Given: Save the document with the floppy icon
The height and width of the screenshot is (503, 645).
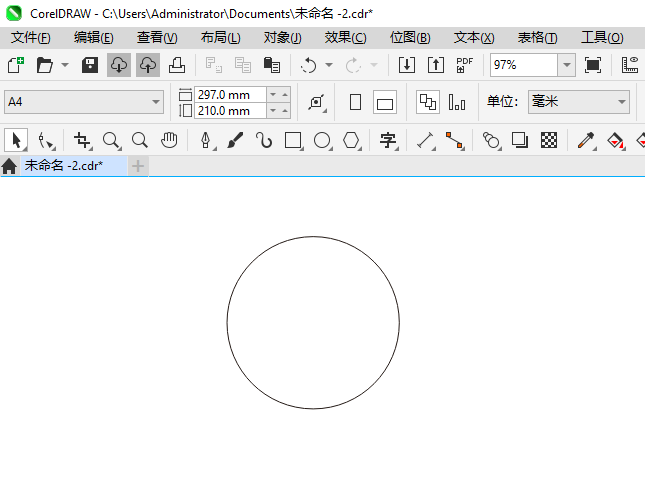Looking at the screenshot, I should (90, 65).
